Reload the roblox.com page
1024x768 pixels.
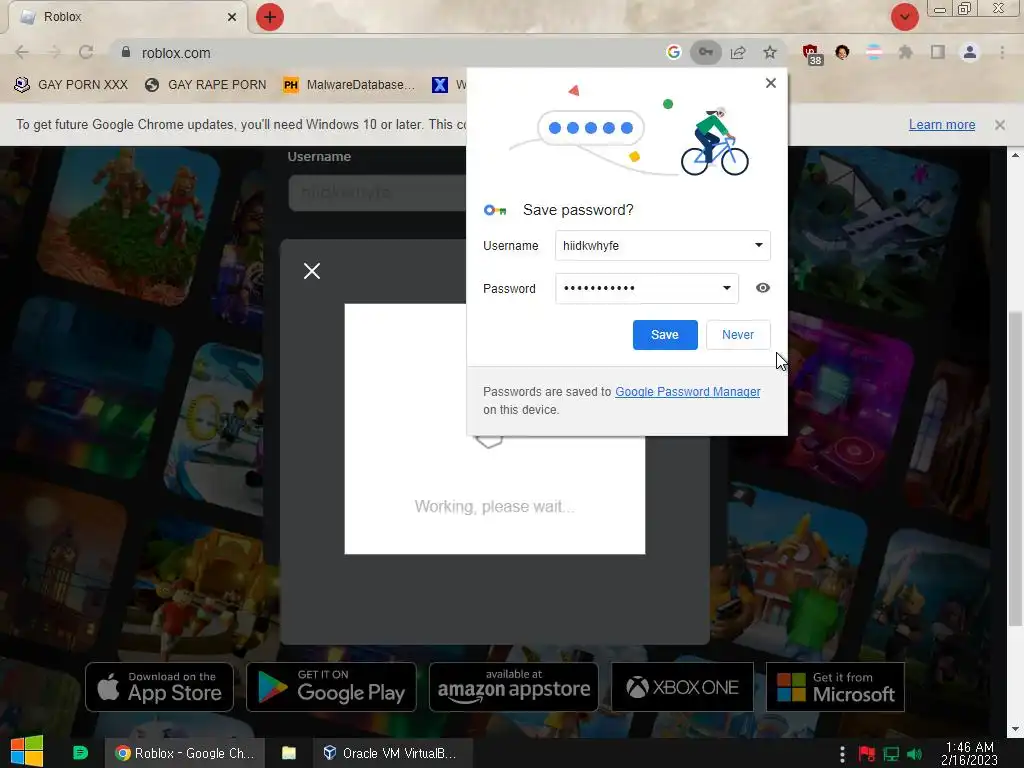[x=86, y=52]
